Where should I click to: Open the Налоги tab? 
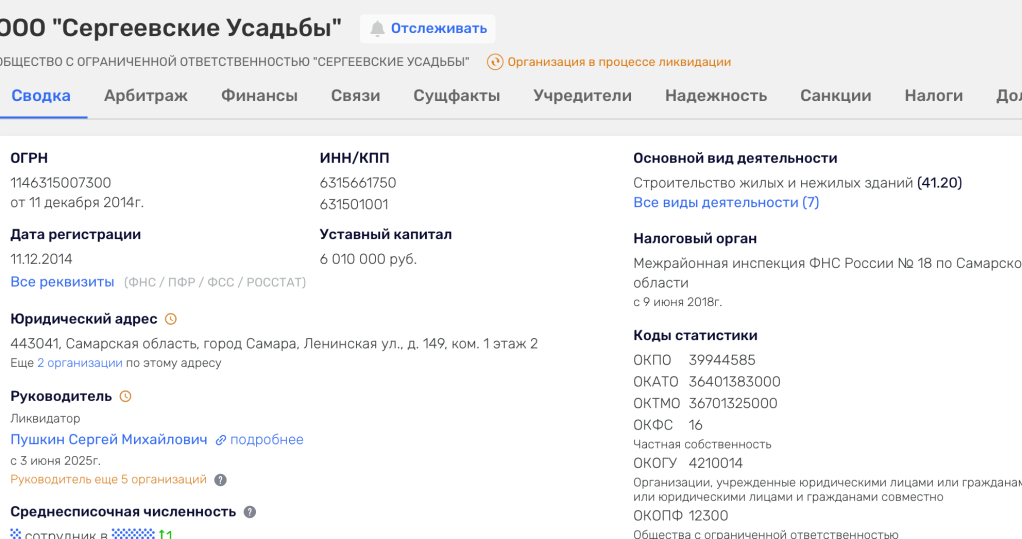coord(934,96)
